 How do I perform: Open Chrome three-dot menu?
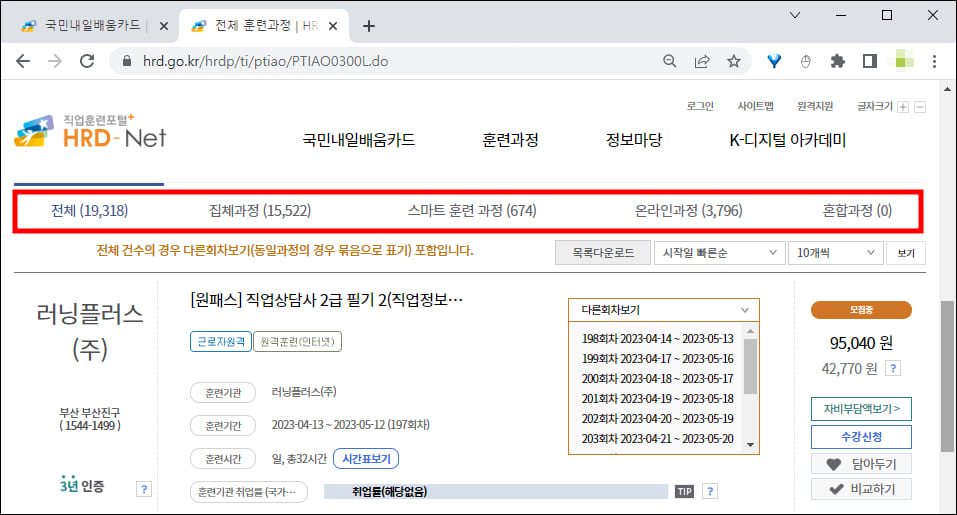coord(934,61)
